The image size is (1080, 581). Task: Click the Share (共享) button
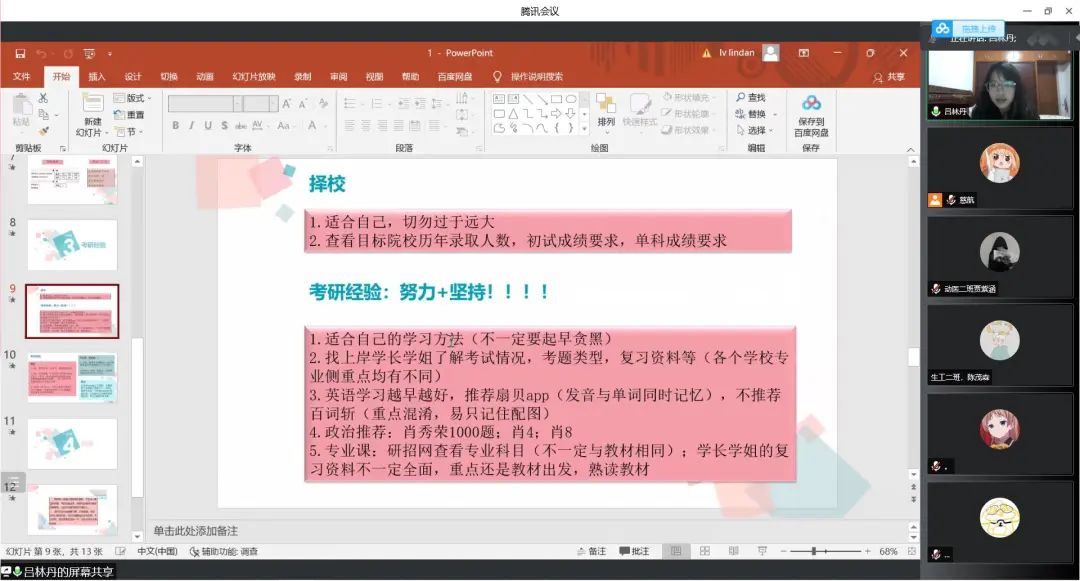889,77
